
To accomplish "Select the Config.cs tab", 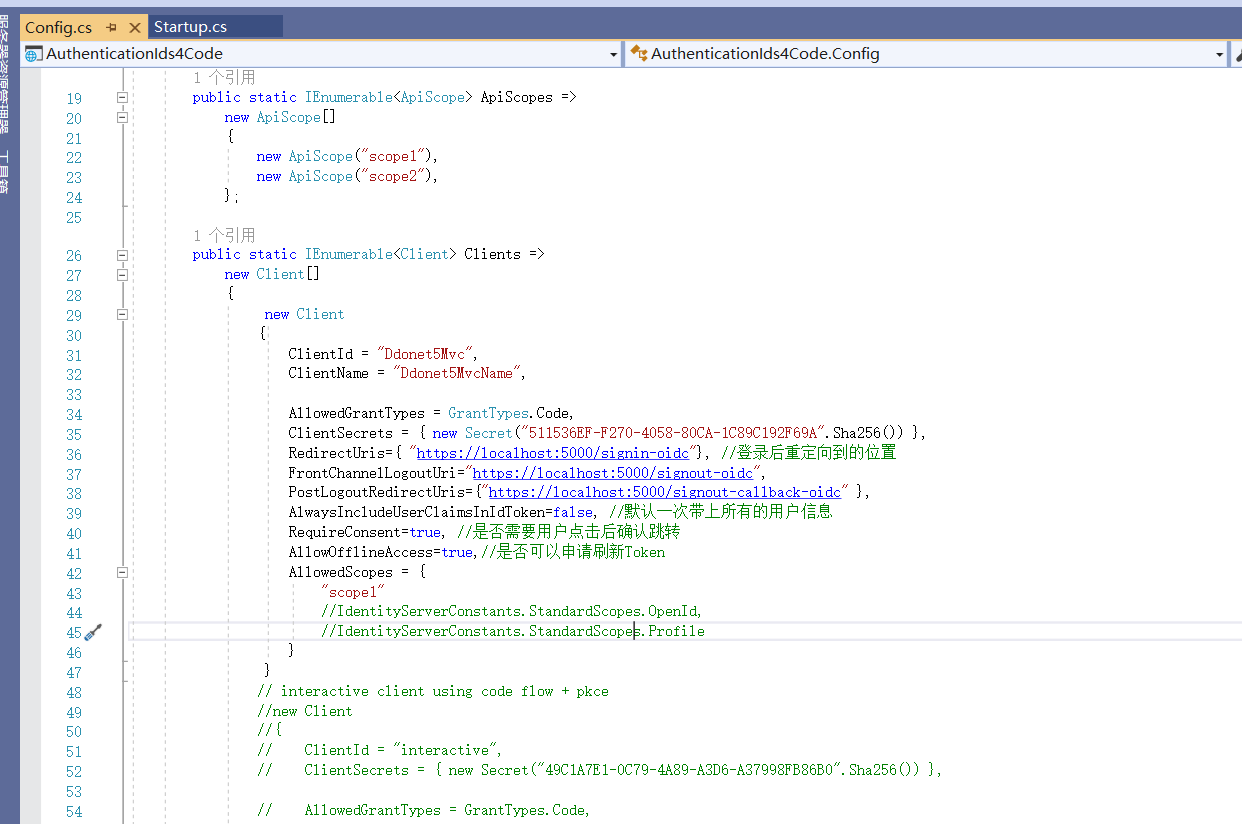I will pyautogui.click(x=58, y=27).
